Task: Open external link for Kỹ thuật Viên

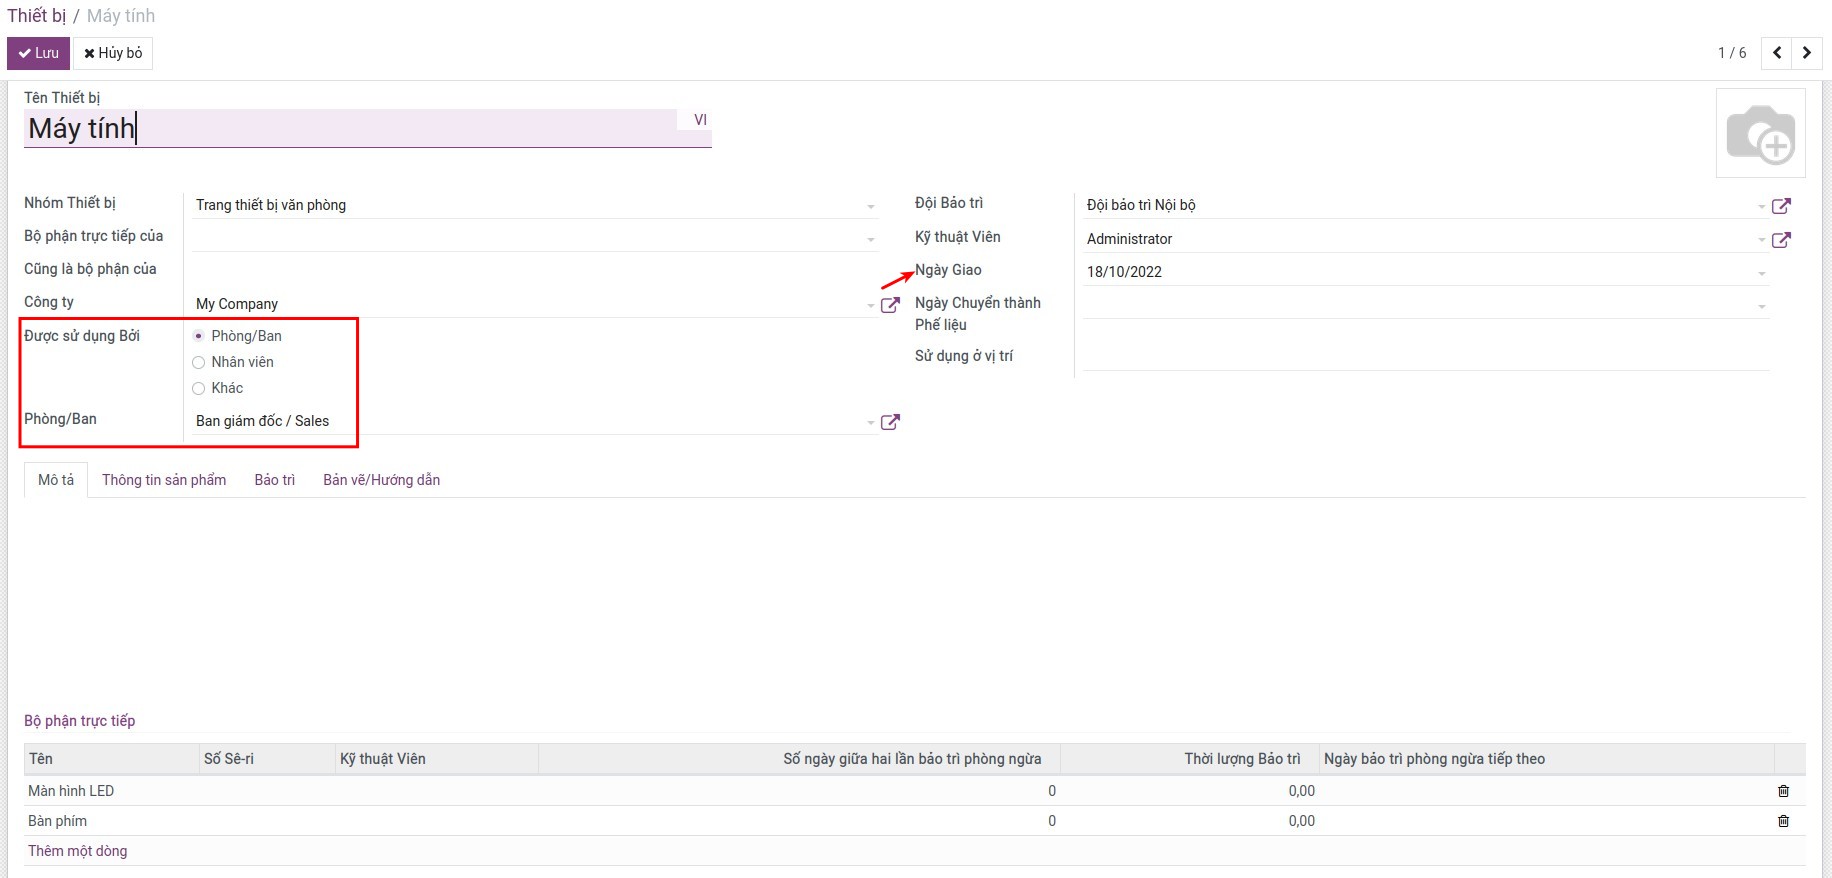Action: coord(1781,240)
